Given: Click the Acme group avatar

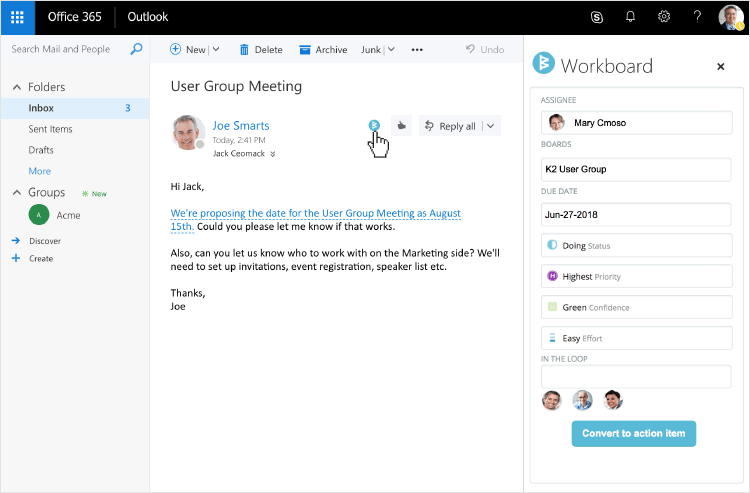Looking at the screenshot, I should pos(39,215).
